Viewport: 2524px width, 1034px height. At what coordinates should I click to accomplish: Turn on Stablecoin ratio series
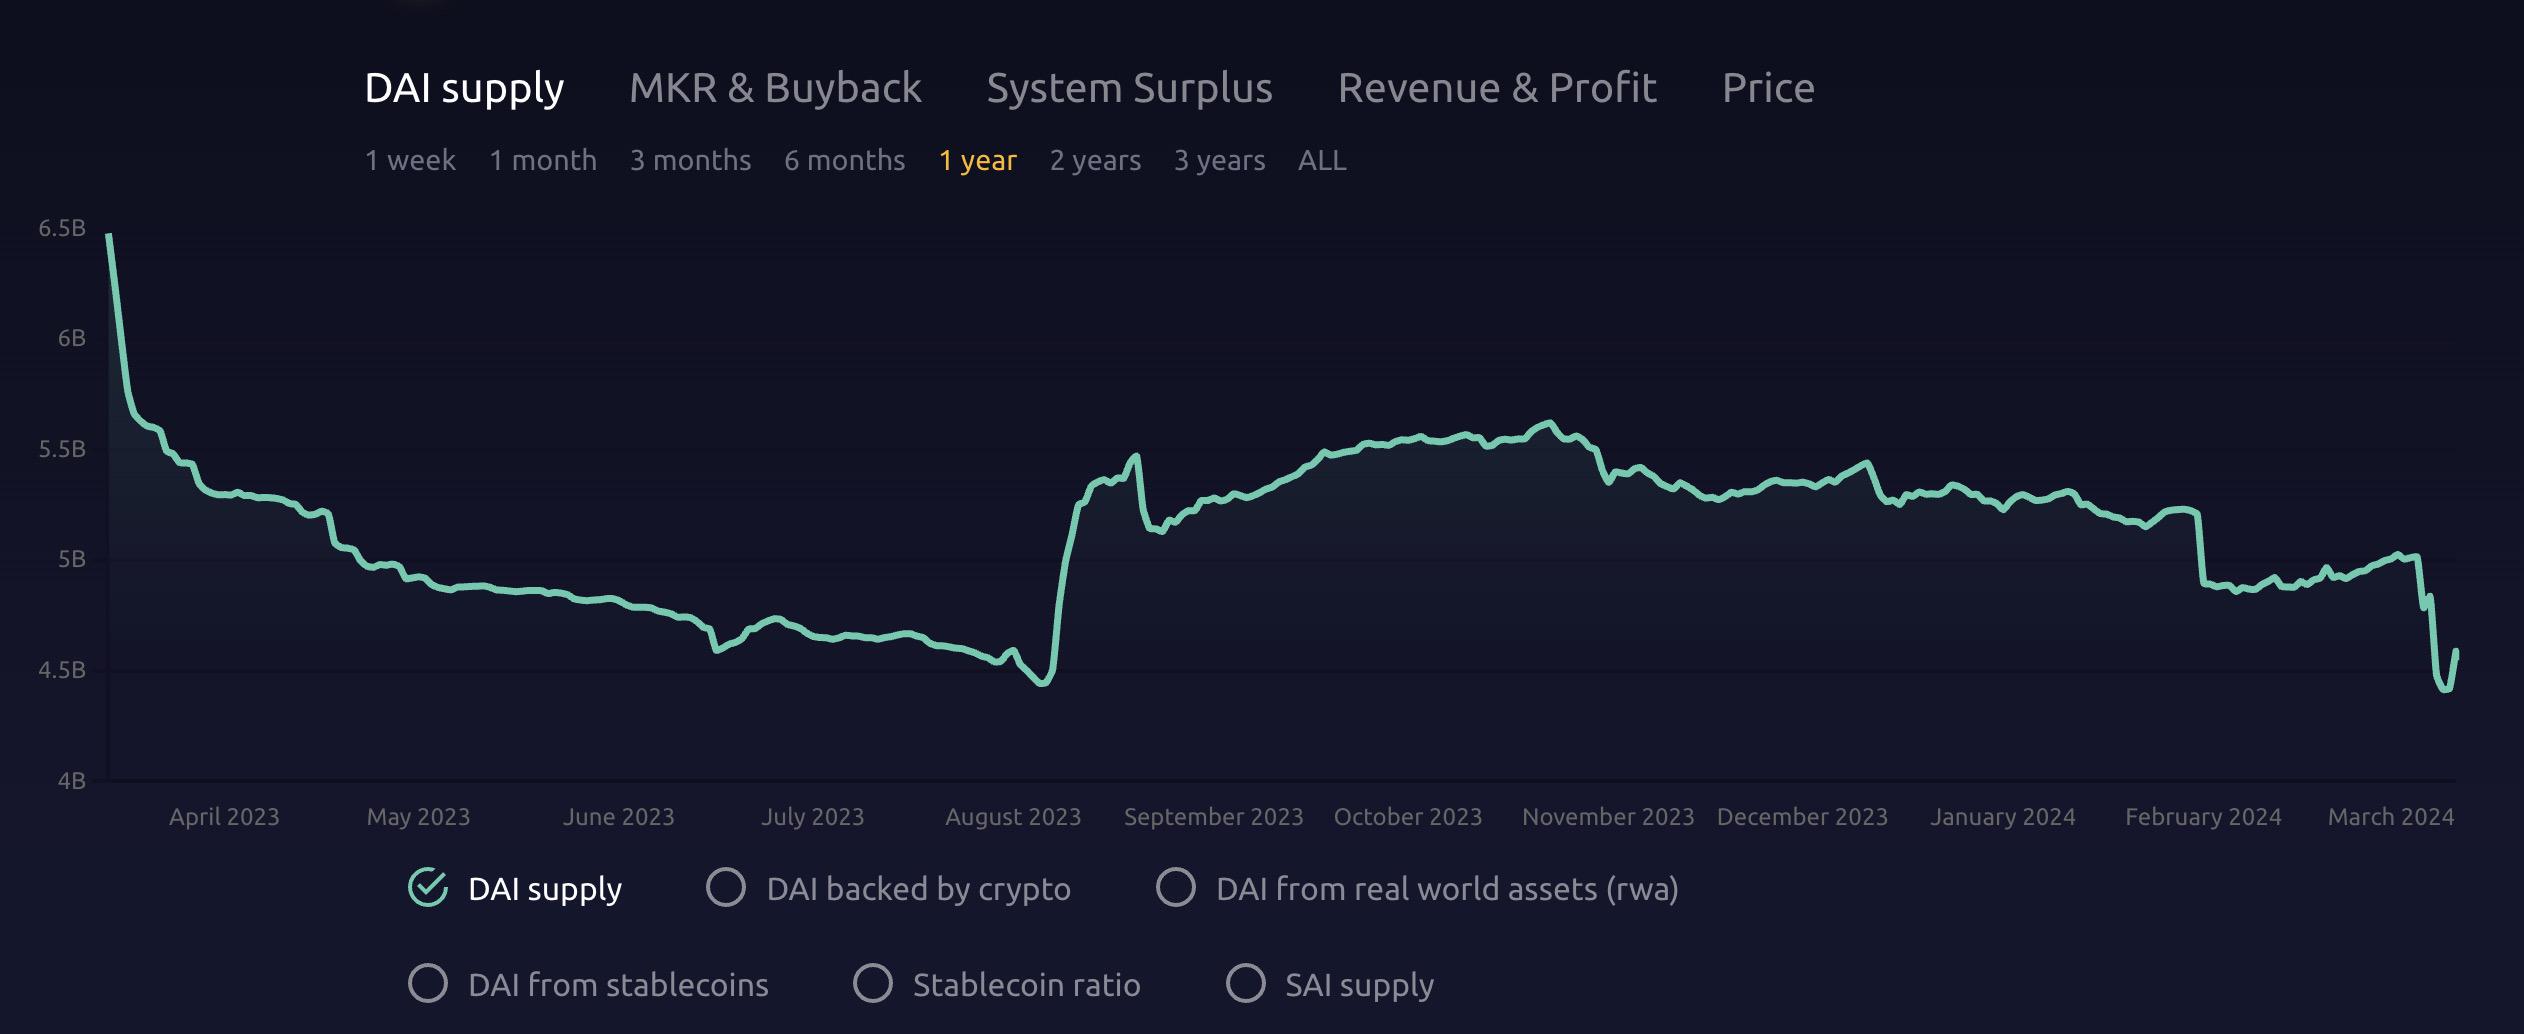pos(872,983)
